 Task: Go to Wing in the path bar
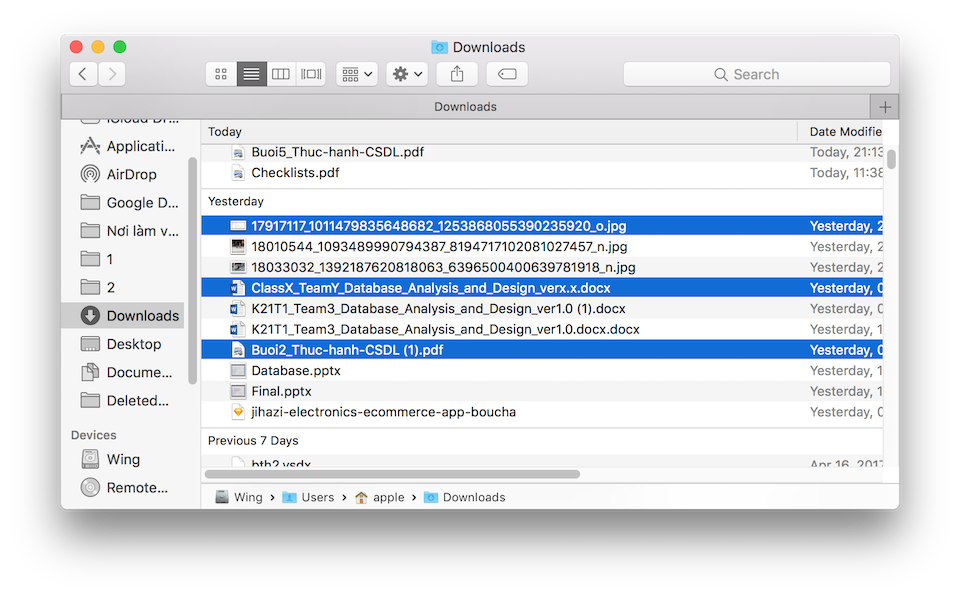tap(239, 497)
